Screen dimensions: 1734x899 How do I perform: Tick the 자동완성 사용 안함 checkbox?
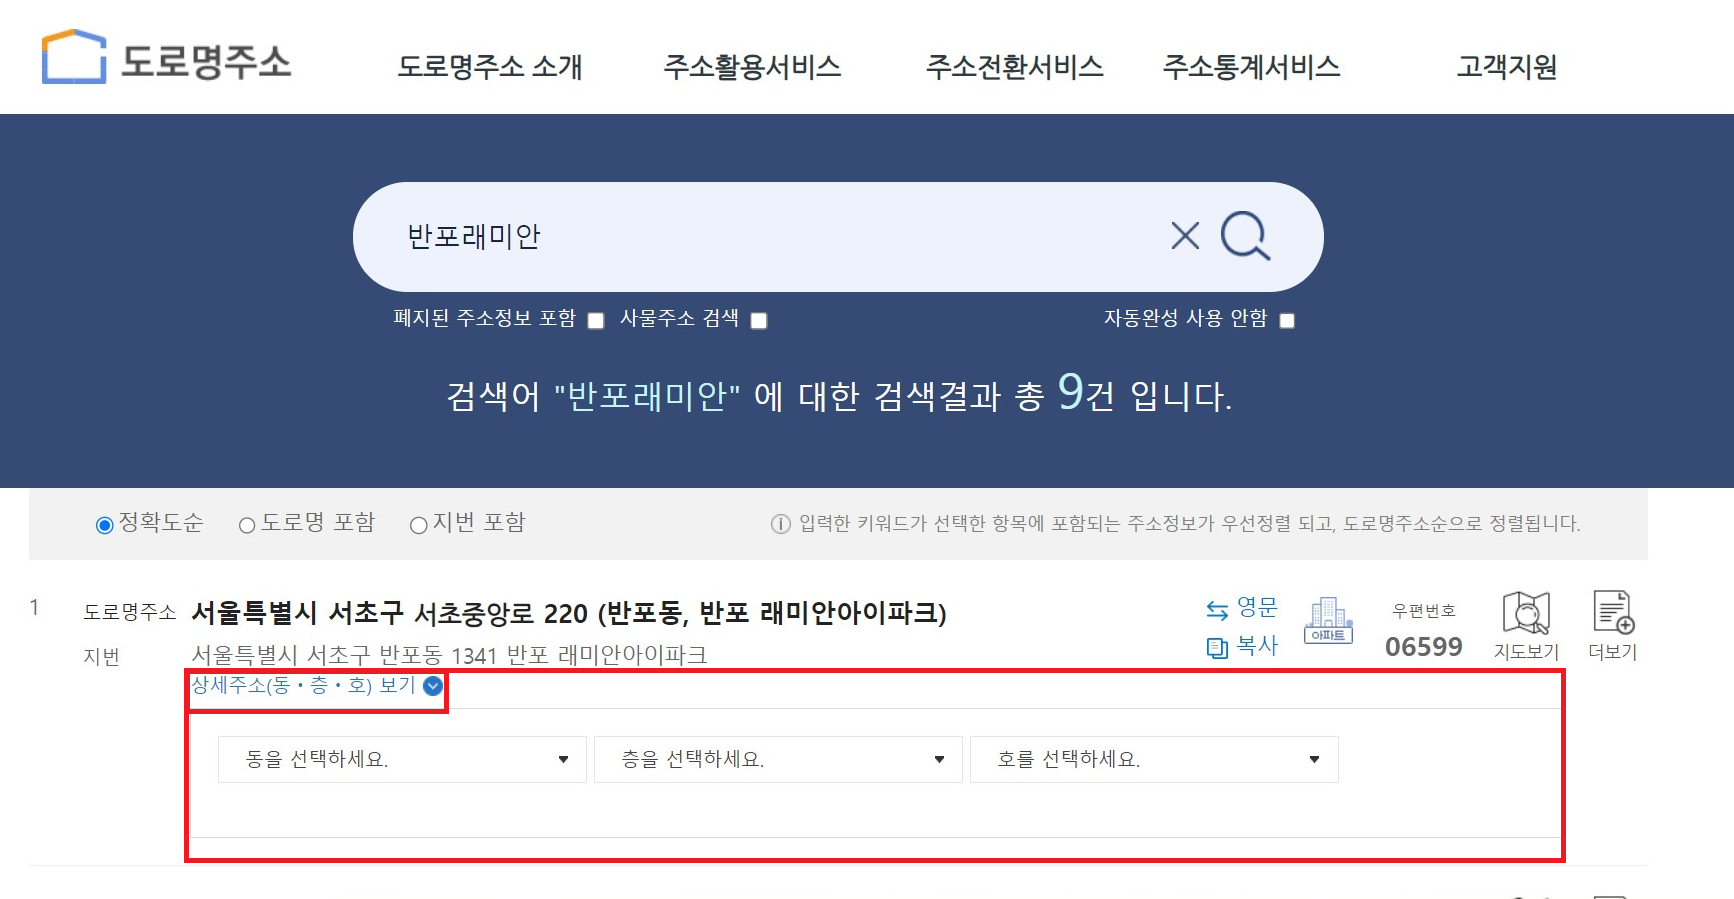[x=1287, y=321]
